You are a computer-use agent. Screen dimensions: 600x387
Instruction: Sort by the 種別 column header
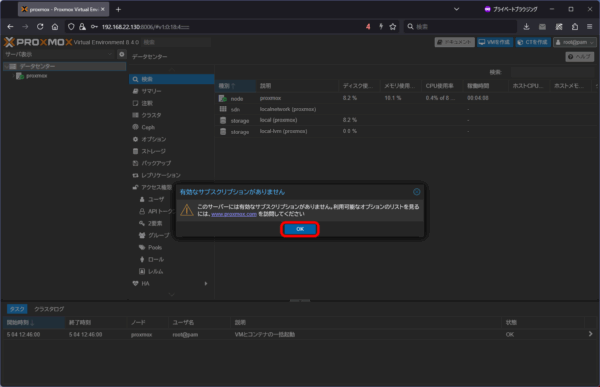click(236, 86)
